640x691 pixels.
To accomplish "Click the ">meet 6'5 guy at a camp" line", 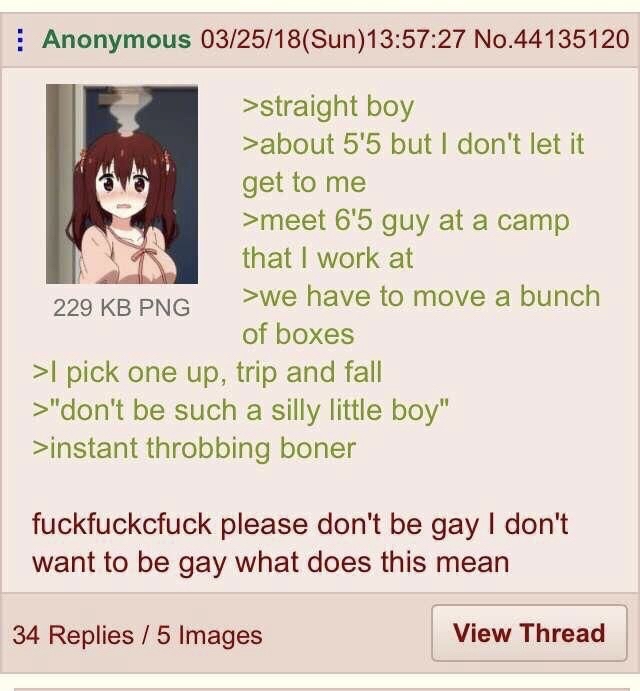I will [406, 221].
